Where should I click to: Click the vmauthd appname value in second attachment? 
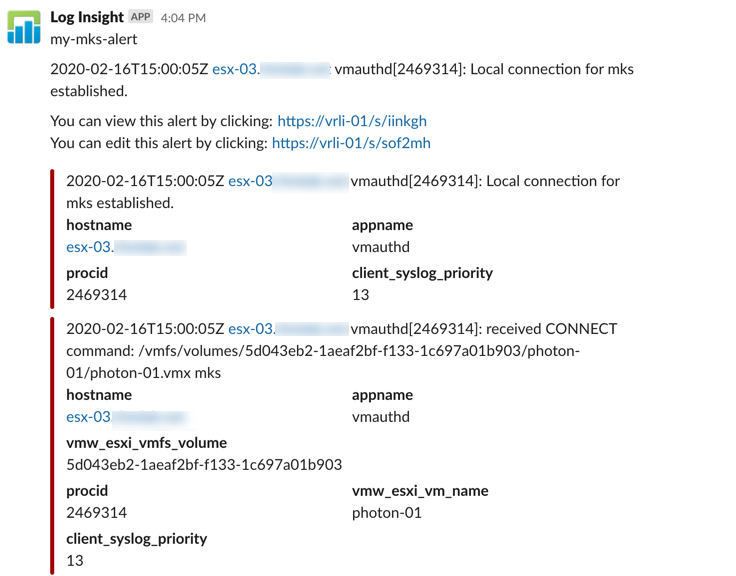(x=381, y=417)
